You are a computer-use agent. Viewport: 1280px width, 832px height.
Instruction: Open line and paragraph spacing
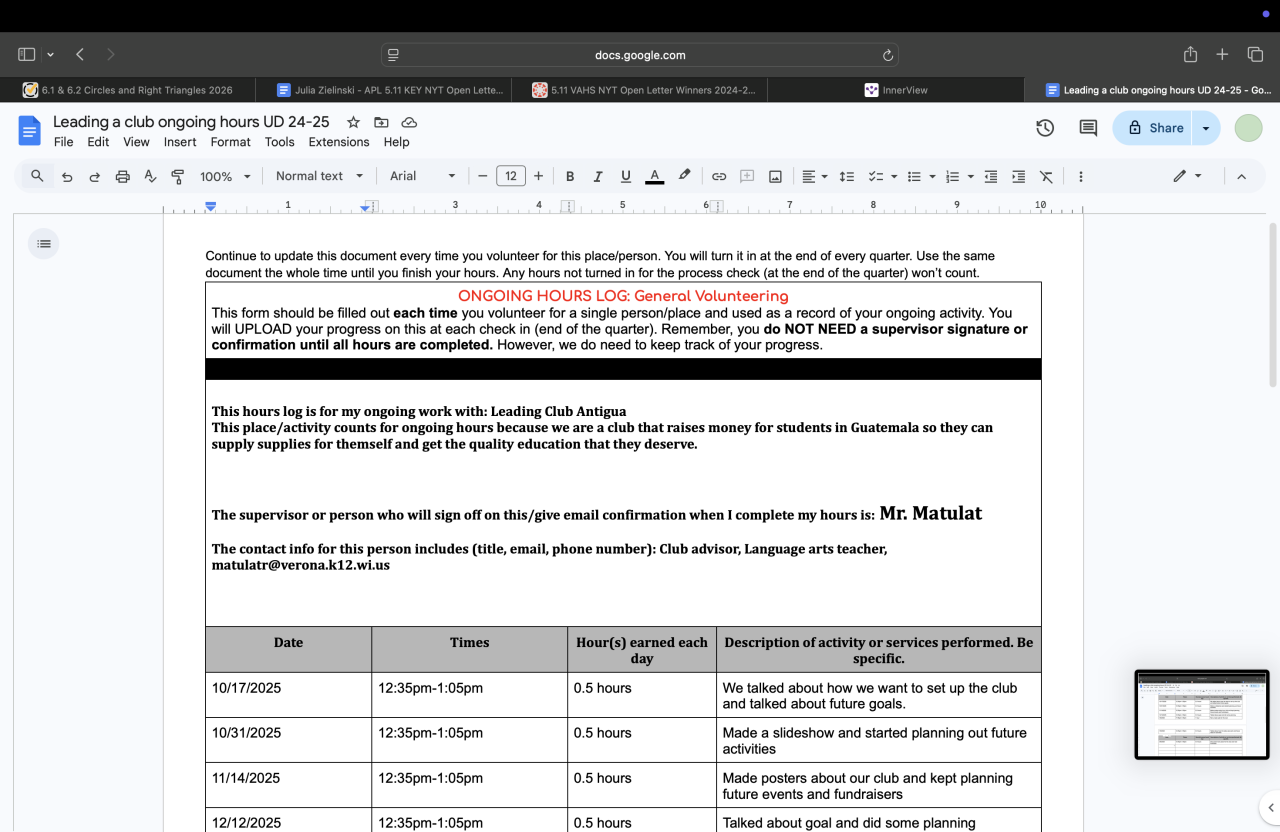pyautogui.click(x=846, y=176)
